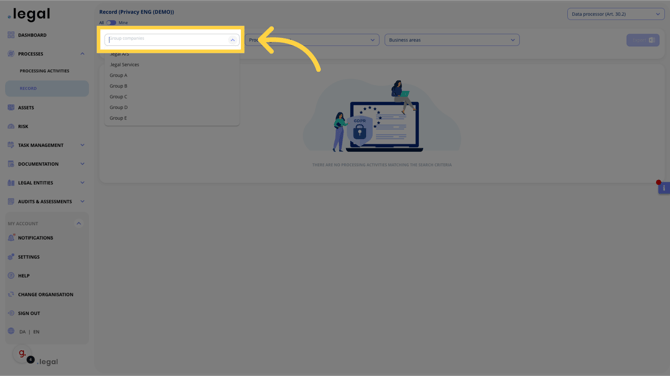The image size is (670, 376).
Task: Open the Business areas dropdown
Action: [x=452, y=40]
